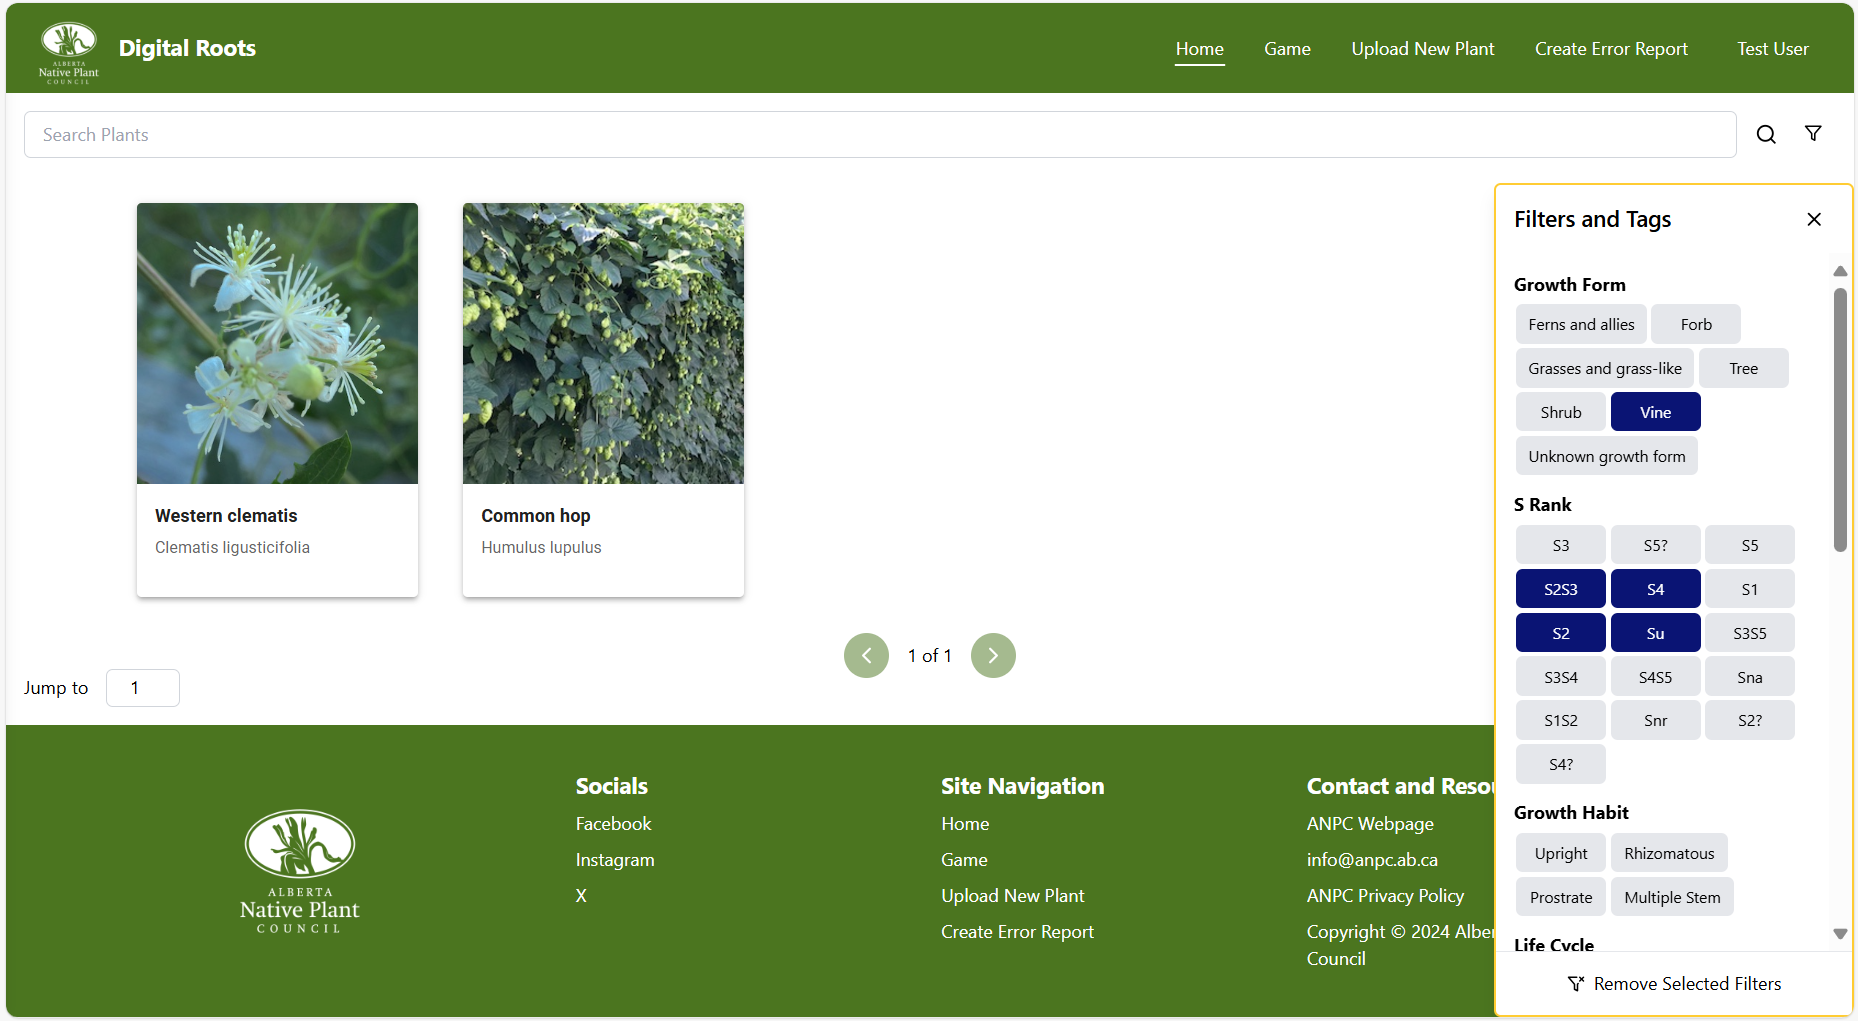This screenshot has height=1021, width=1858.
Task: Go to Upload New Plant page
Action: pos(1422,49)
